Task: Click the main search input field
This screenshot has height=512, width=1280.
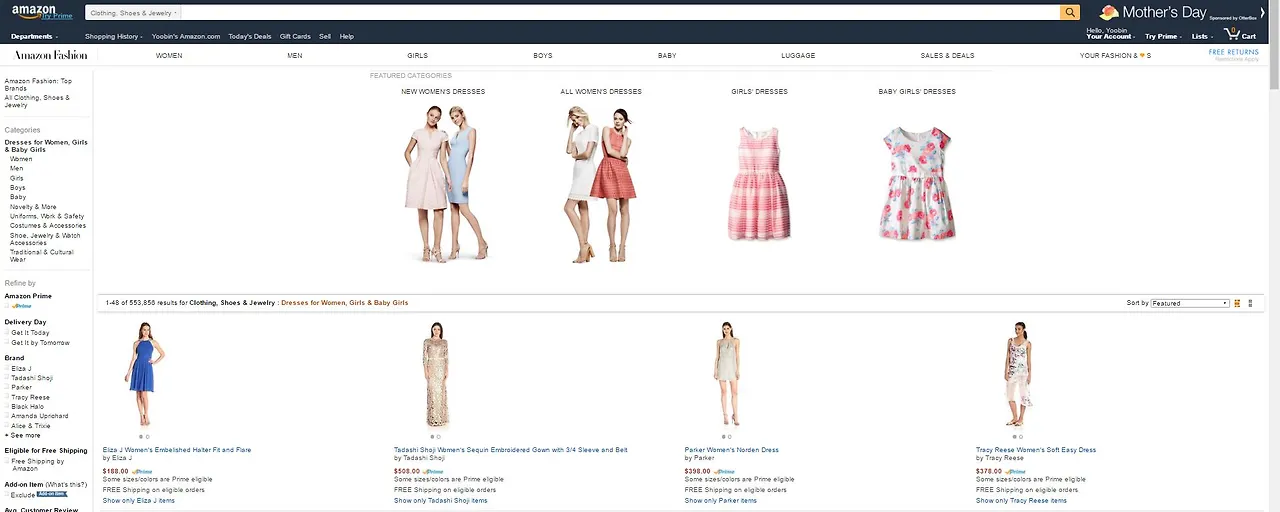Action: tap(620, 13)
